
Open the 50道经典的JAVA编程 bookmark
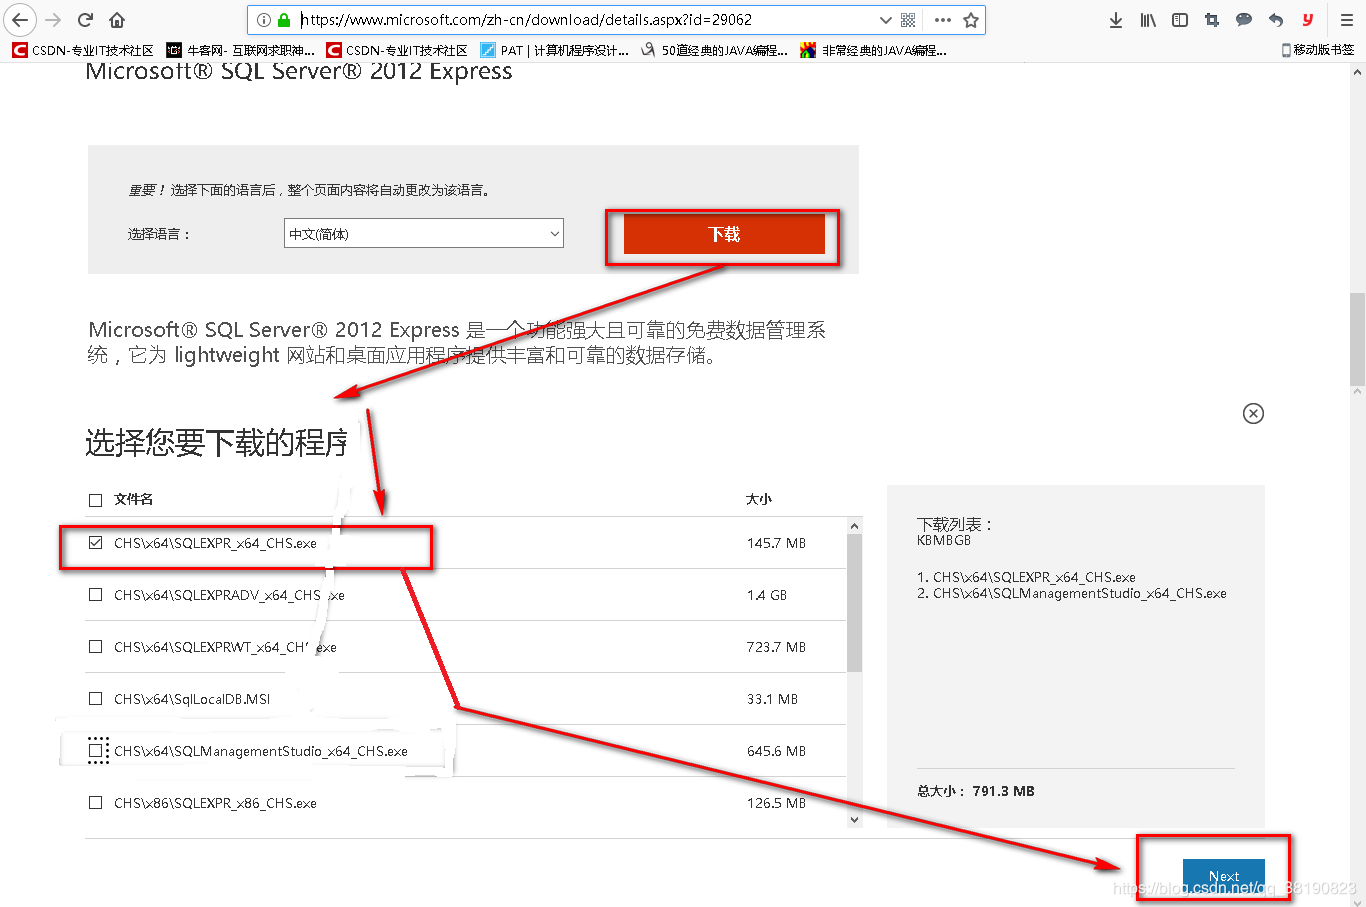(x=714, y=50)
